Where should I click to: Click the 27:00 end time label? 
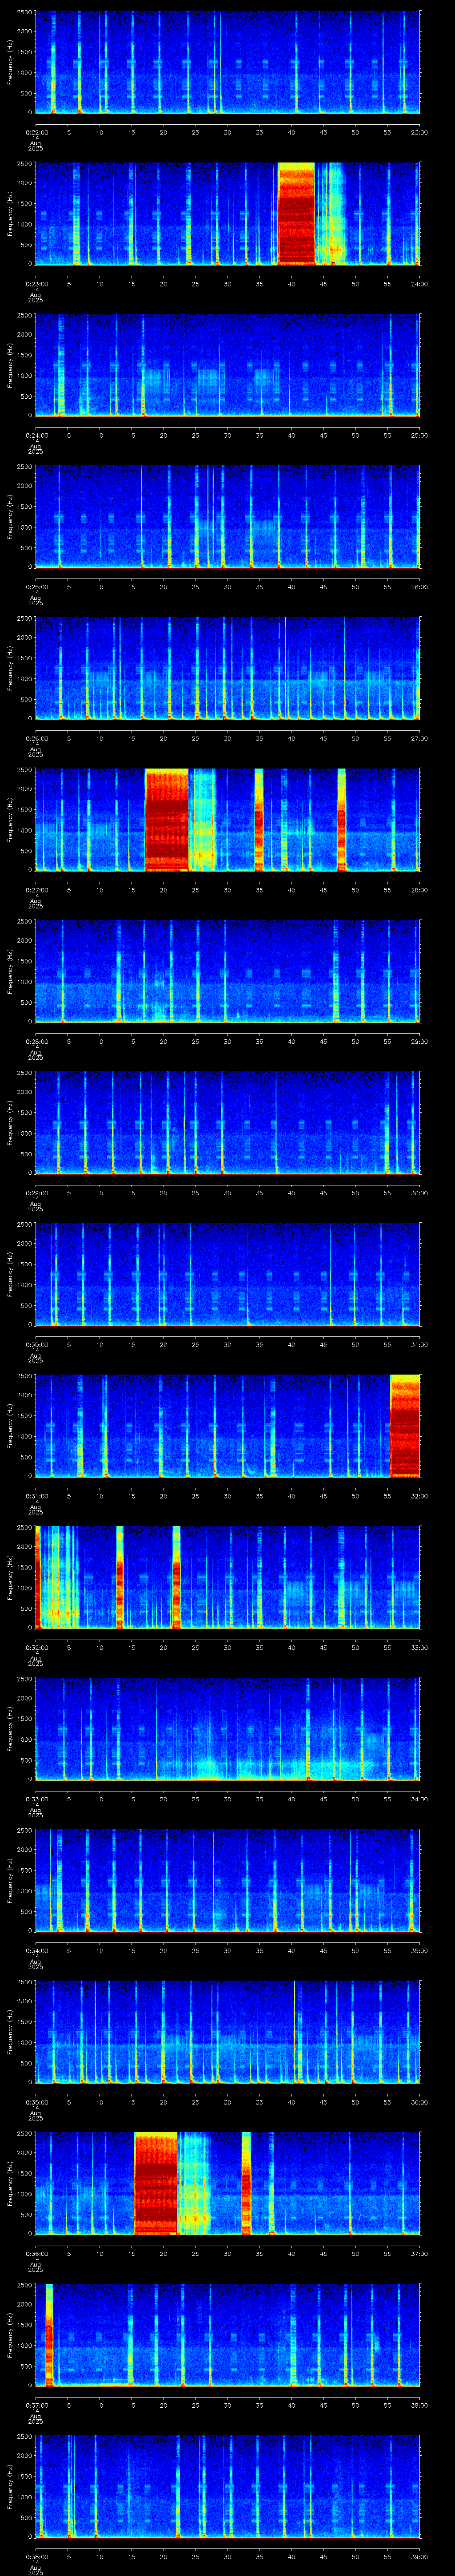pos(419,738)
